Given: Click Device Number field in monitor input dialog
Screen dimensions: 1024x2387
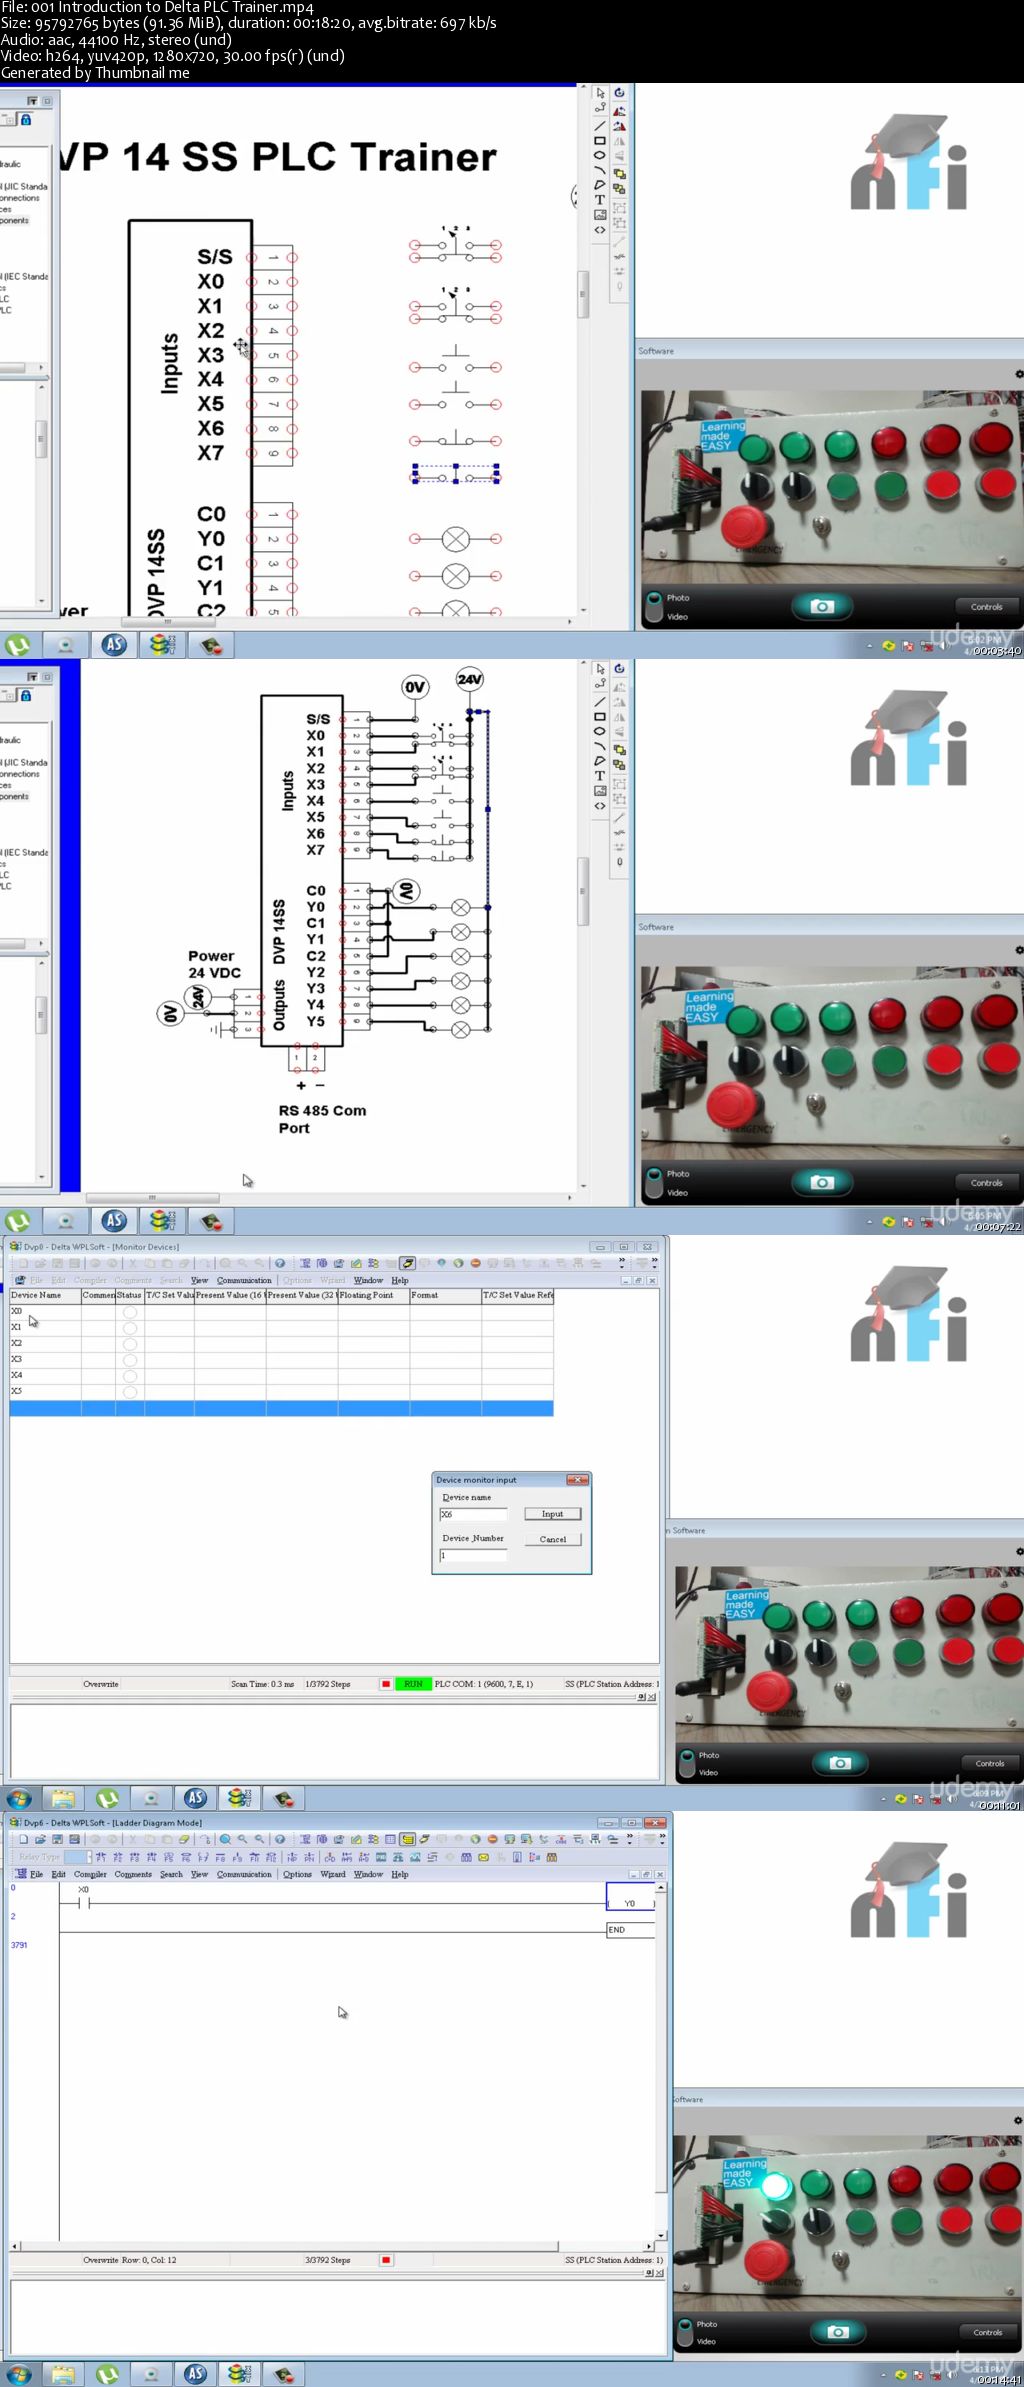Looking at the screenshot, I should pyautogui.click(x=473, y=1556).
